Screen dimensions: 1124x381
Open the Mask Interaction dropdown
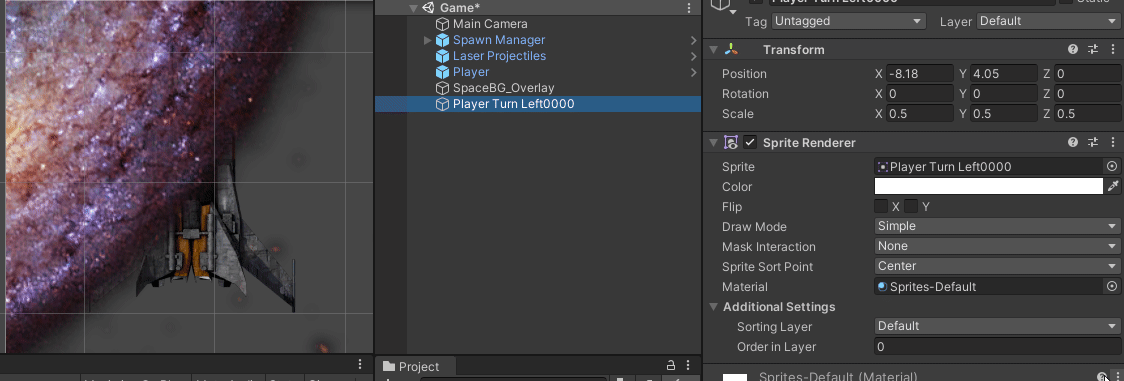point(996,246)
